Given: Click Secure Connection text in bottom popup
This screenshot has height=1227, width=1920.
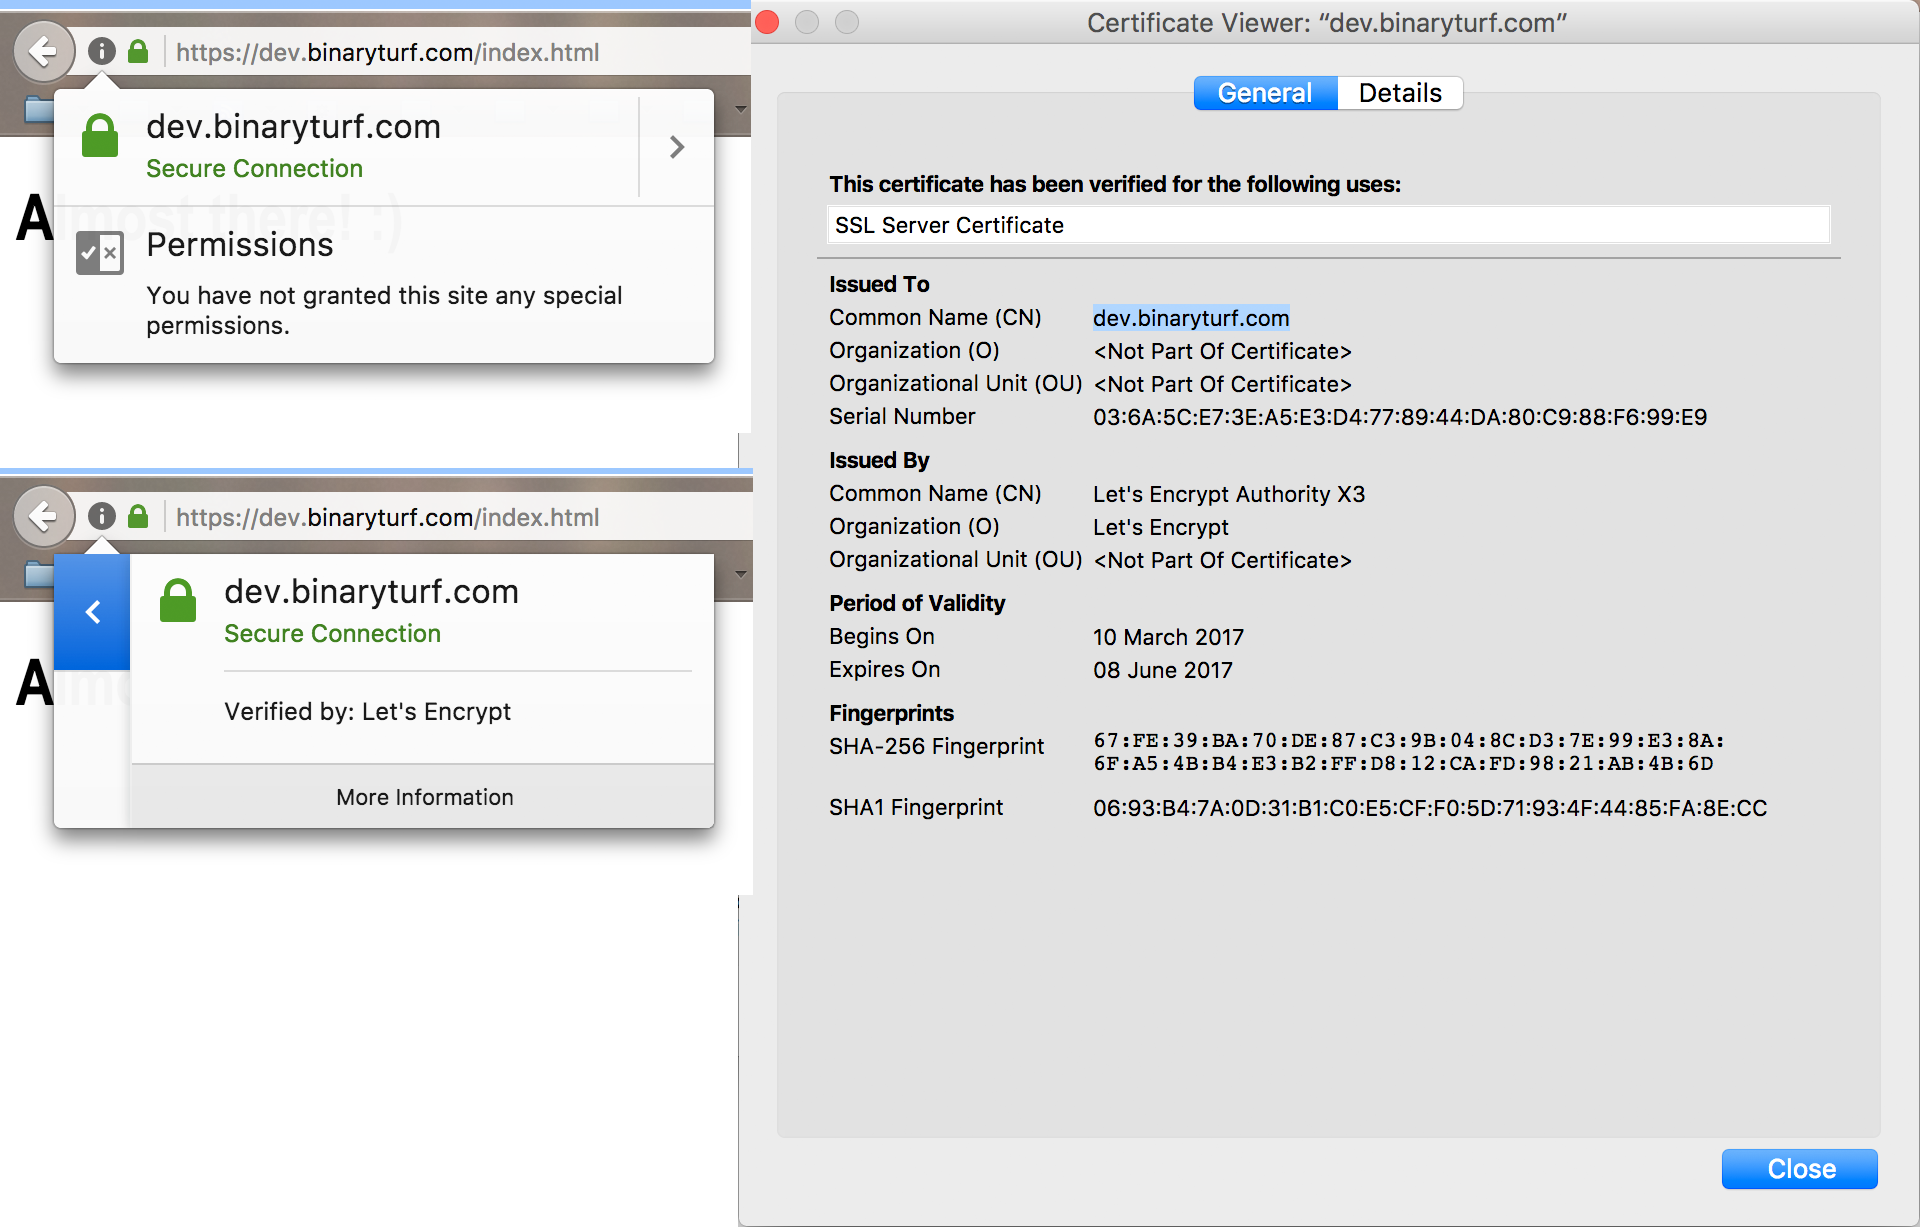Looking at the screenshot, I should click(x=332, y=633).
